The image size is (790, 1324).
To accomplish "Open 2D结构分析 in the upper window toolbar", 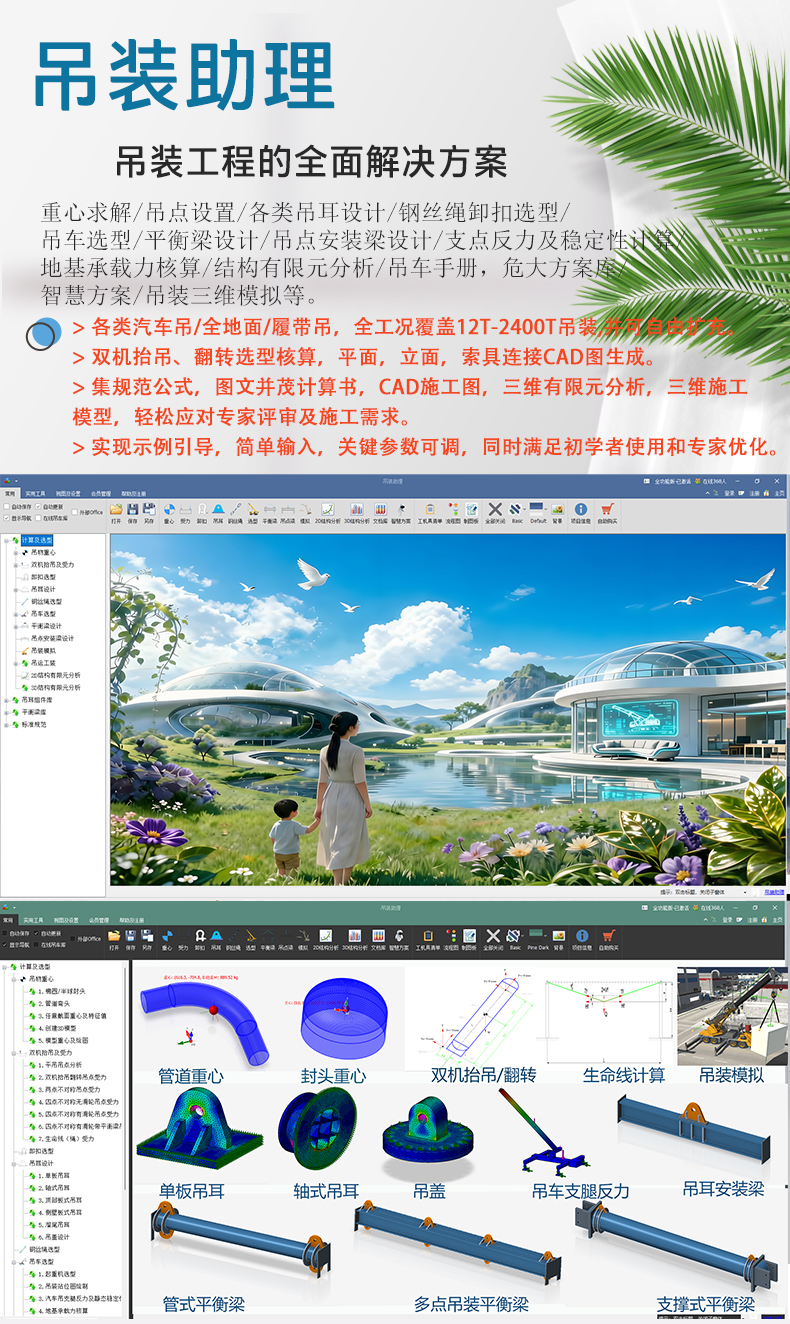I will (327, 510).
